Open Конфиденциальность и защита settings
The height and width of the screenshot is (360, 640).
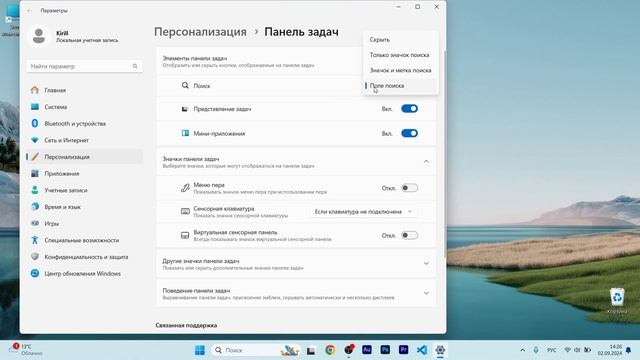(x=84, y=257)
